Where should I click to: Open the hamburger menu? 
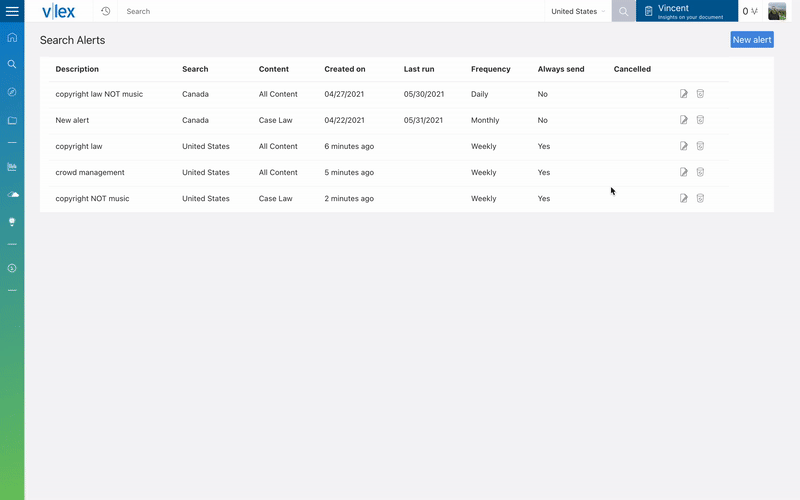pos(12,11)
